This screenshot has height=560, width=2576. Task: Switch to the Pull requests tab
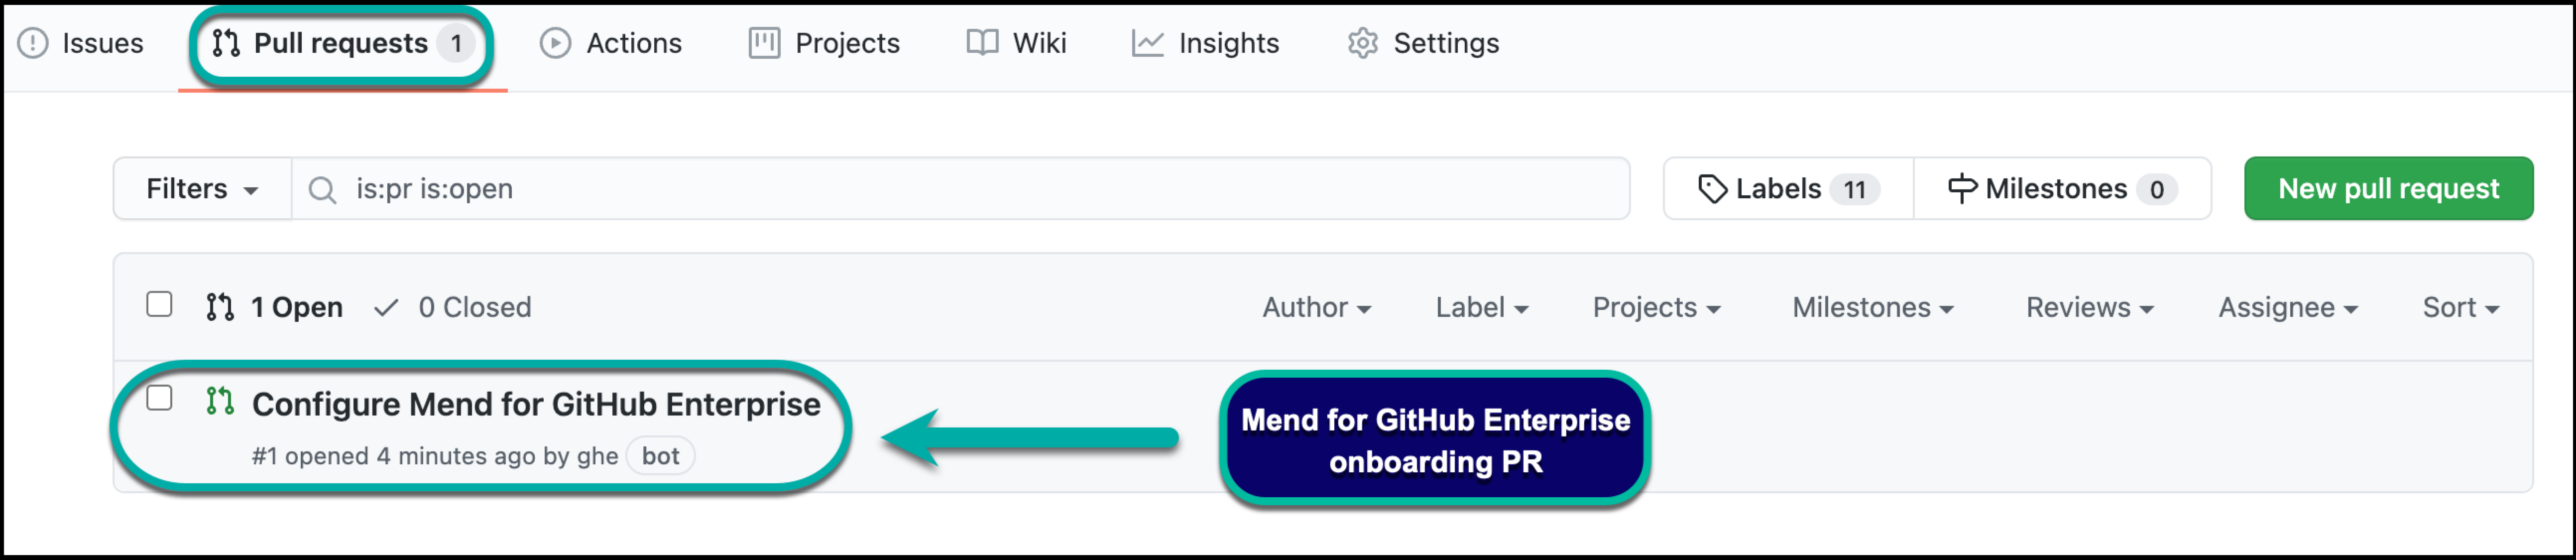(x=340, y=43)
